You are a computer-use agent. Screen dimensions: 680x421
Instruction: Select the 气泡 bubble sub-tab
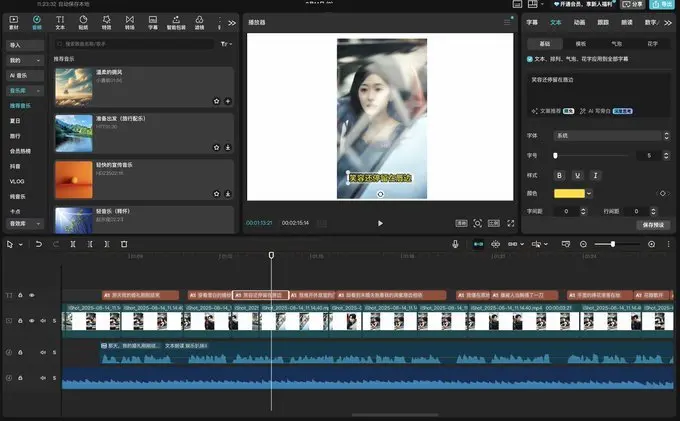tap(617, 44)
